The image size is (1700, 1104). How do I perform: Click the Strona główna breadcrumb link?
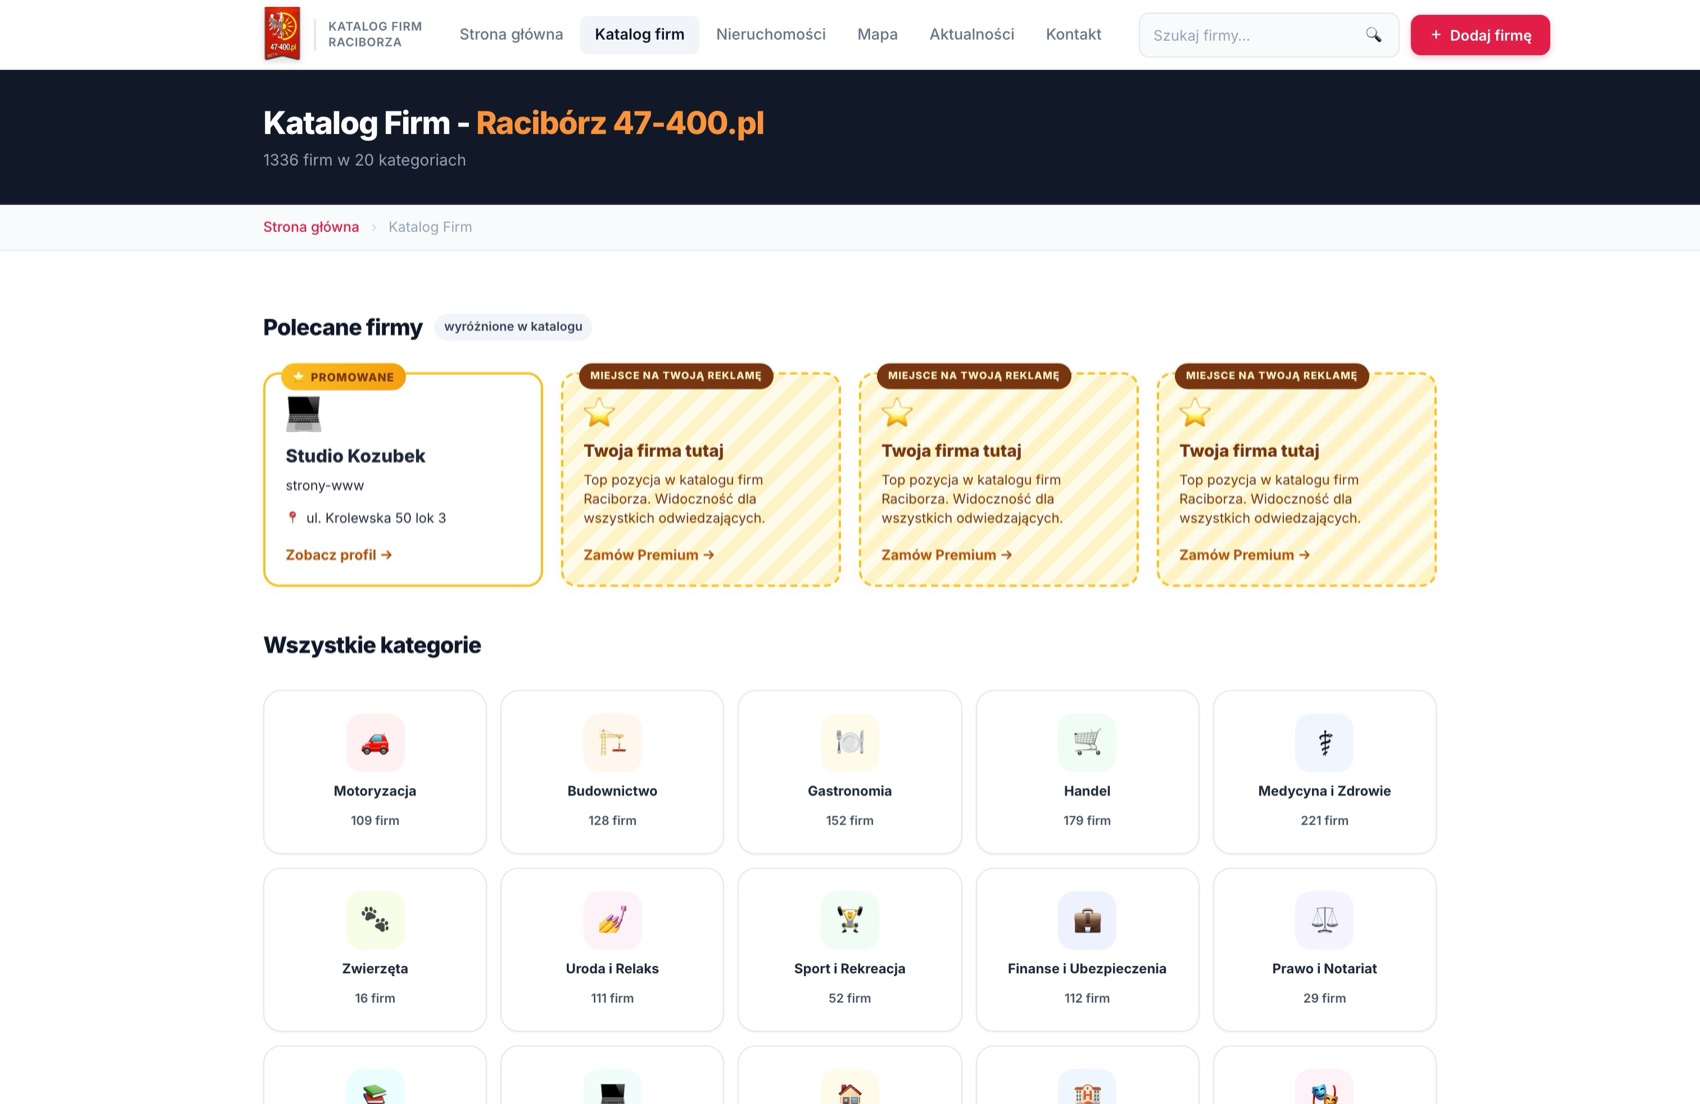311,227
